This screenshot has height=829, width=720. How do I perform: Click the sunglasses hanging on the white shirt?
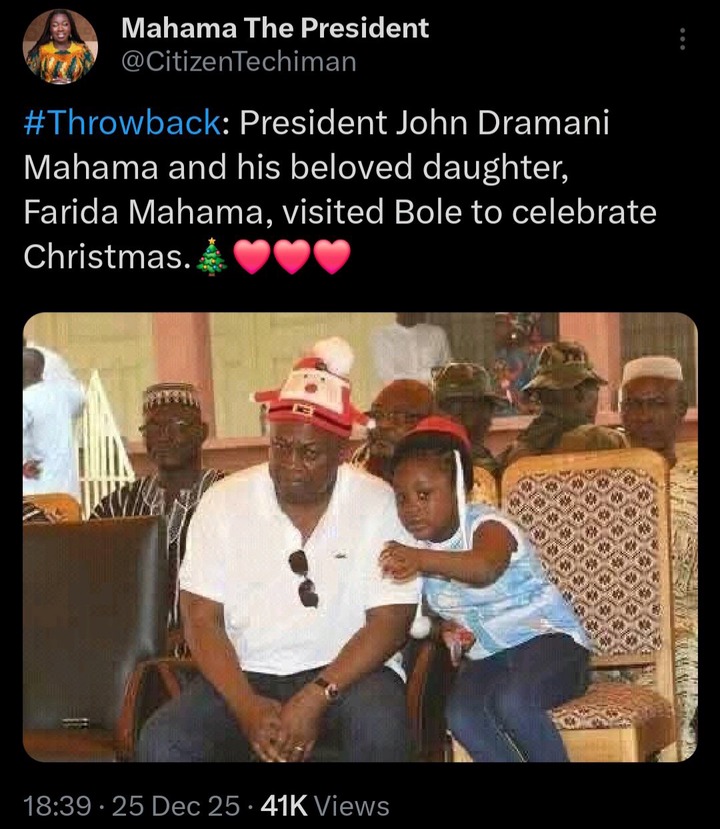tap(304, 577)
